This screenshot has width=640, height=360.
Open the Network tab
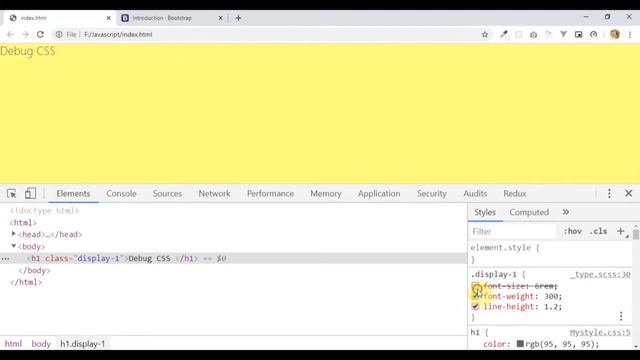(214, 193)
